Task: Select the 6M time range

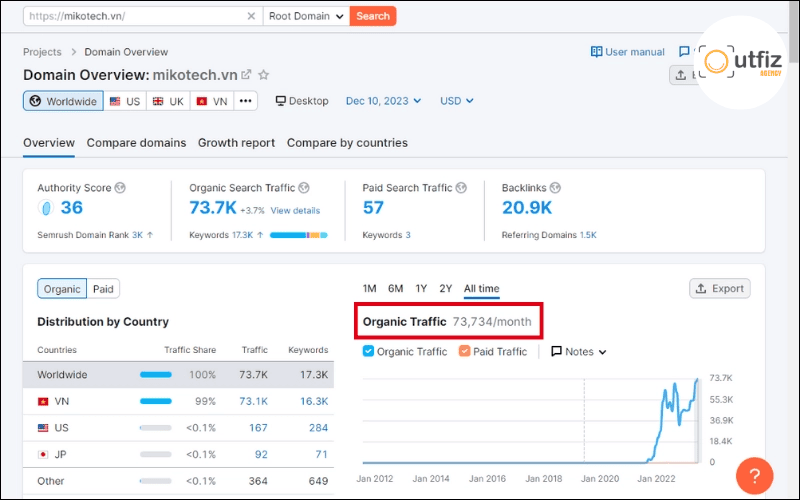Action: click(395, 289)
